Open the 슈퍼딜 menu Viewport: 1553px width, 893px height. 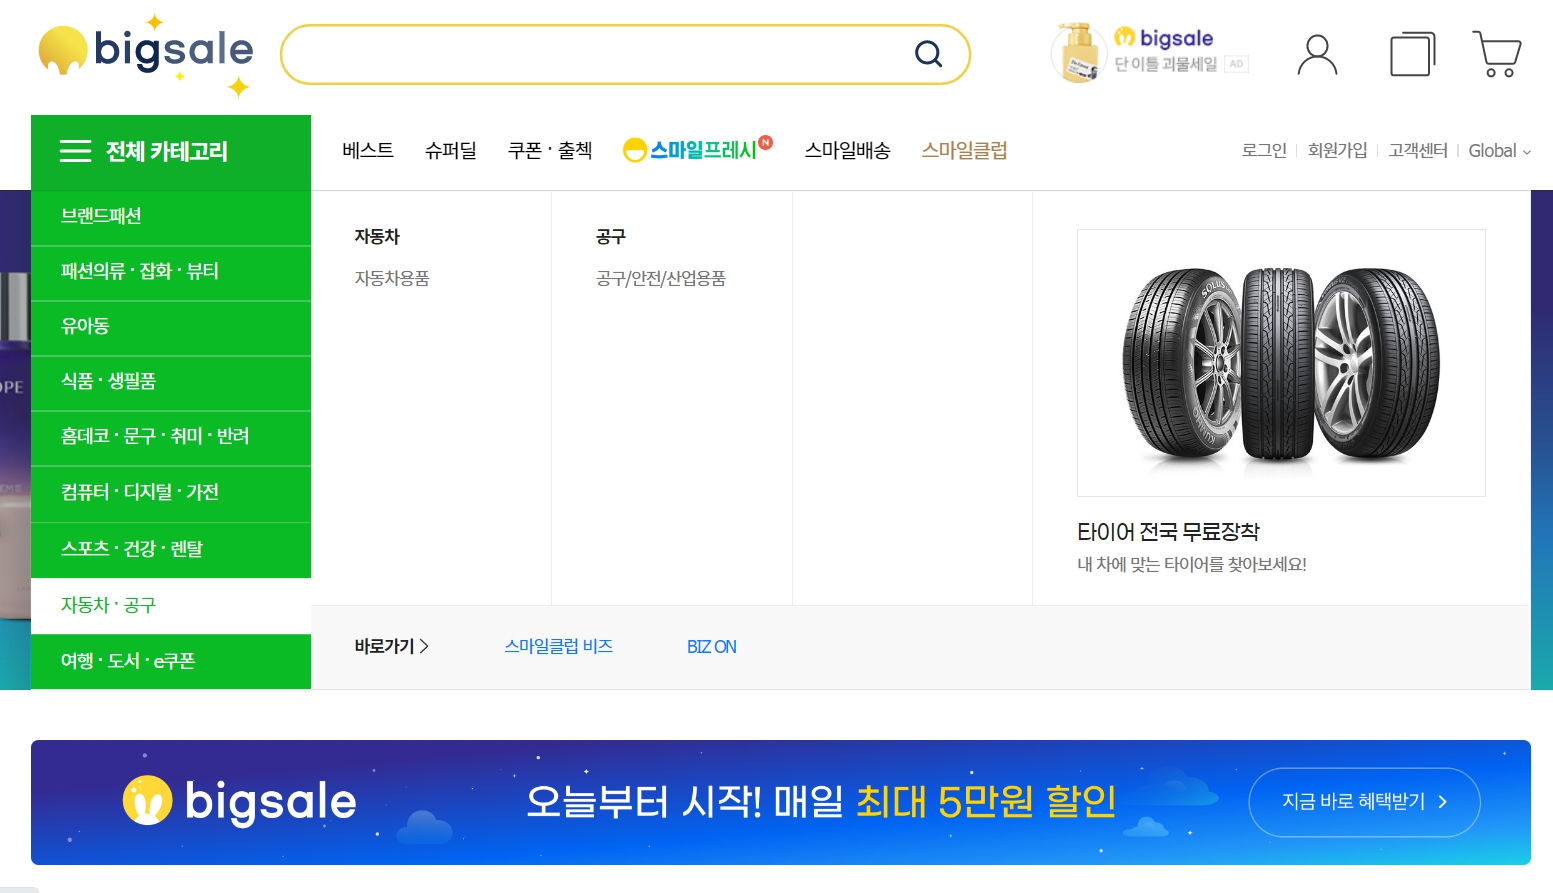[x=451, y=150]
